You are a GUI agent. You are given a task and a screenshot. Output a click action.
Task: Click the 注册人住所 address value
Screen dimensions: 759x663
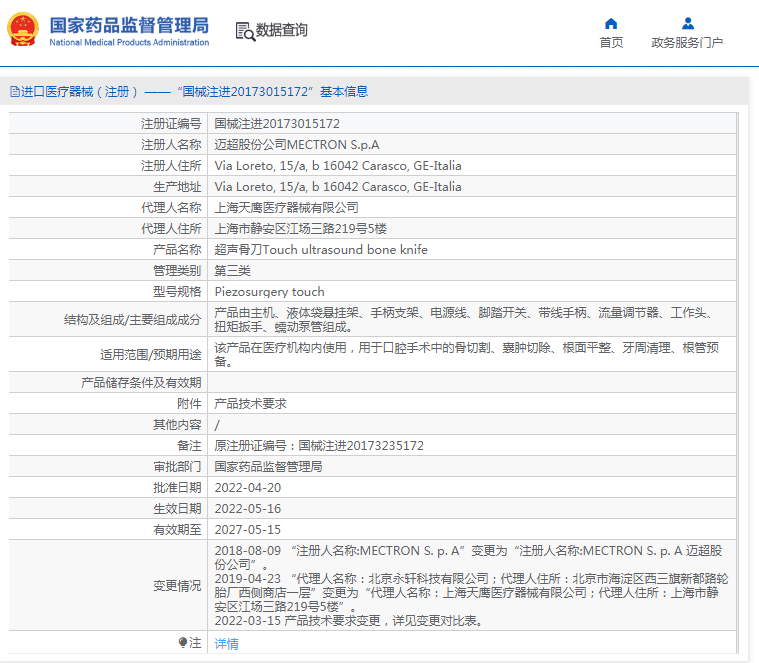coord(338,166)
